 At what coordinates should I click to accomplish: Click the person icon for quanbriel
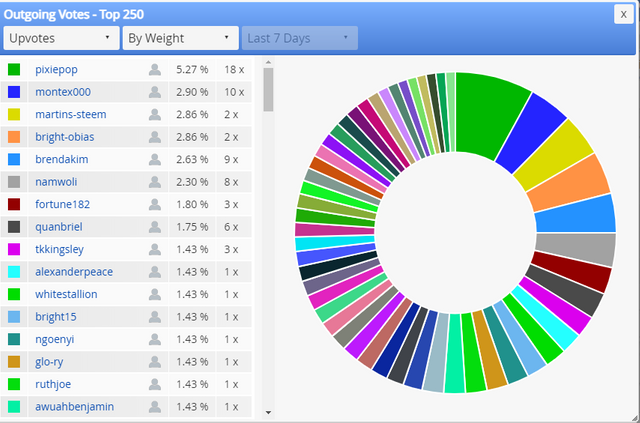pyautogui.click(x=155, y=227)
